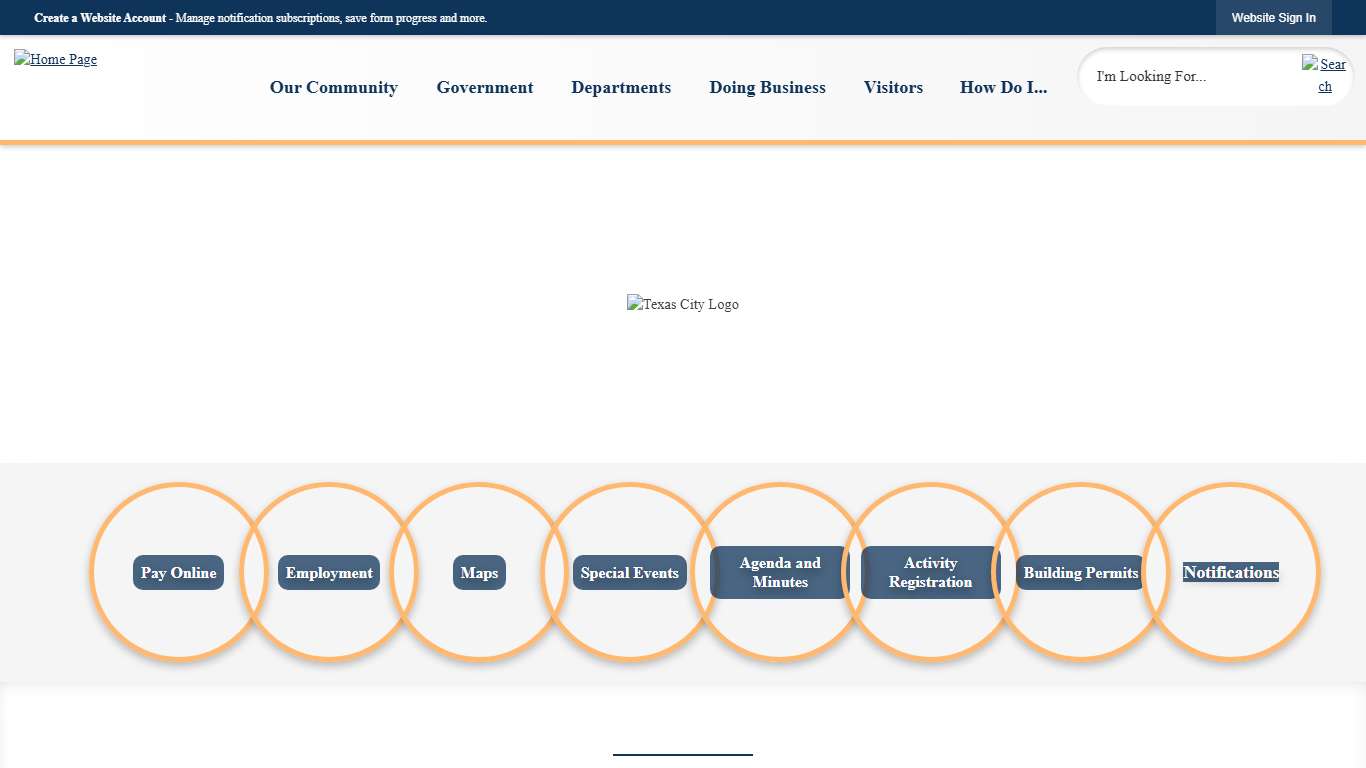Viewport: 1366px width, 768px height.
Task: Select the Maps circle icon
Action: tap(479, 573)
